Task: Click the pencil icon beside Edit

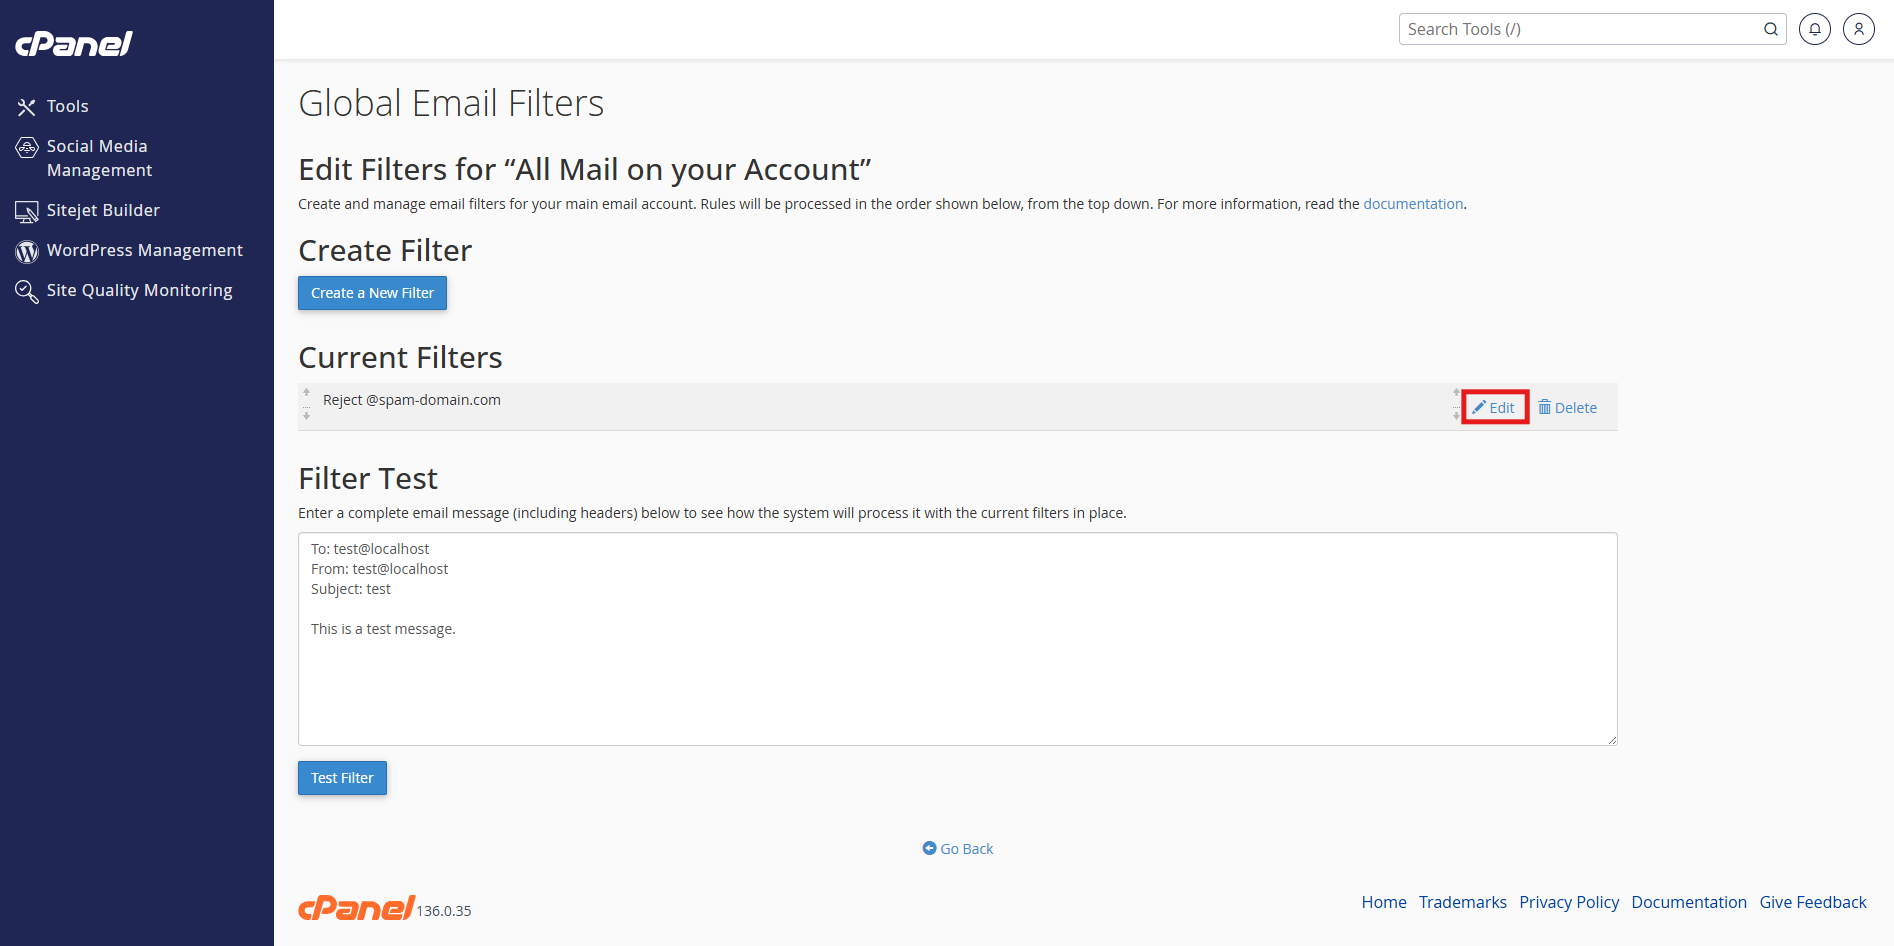Action: pos(1479,407)
